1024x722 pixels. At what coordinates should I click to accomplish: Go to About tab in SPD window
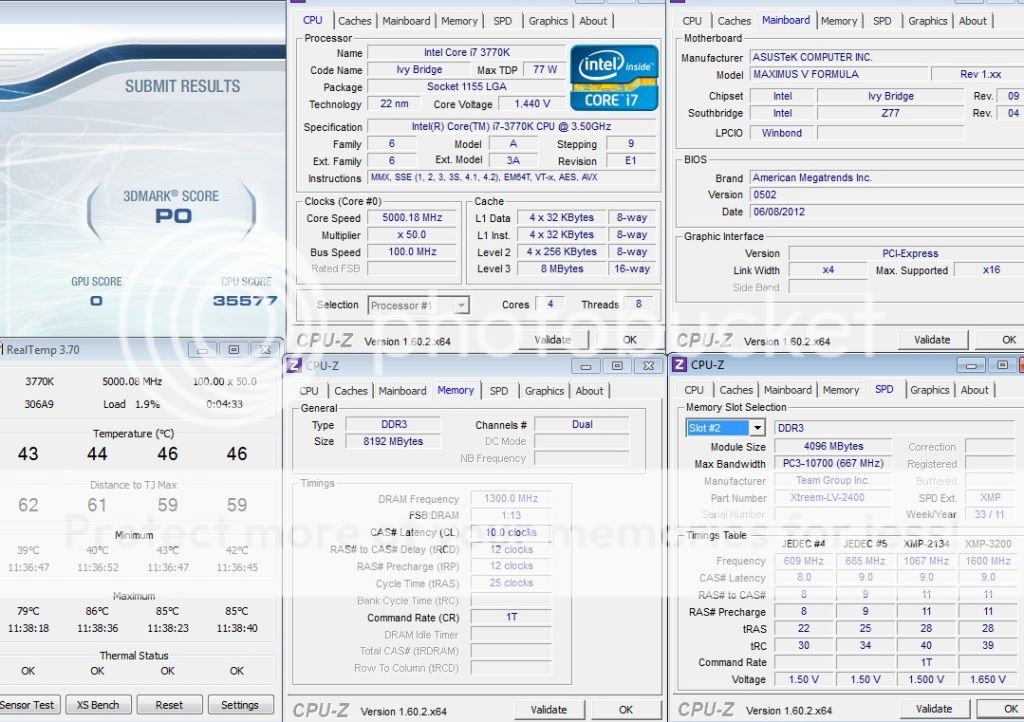(x=974, y=390)
